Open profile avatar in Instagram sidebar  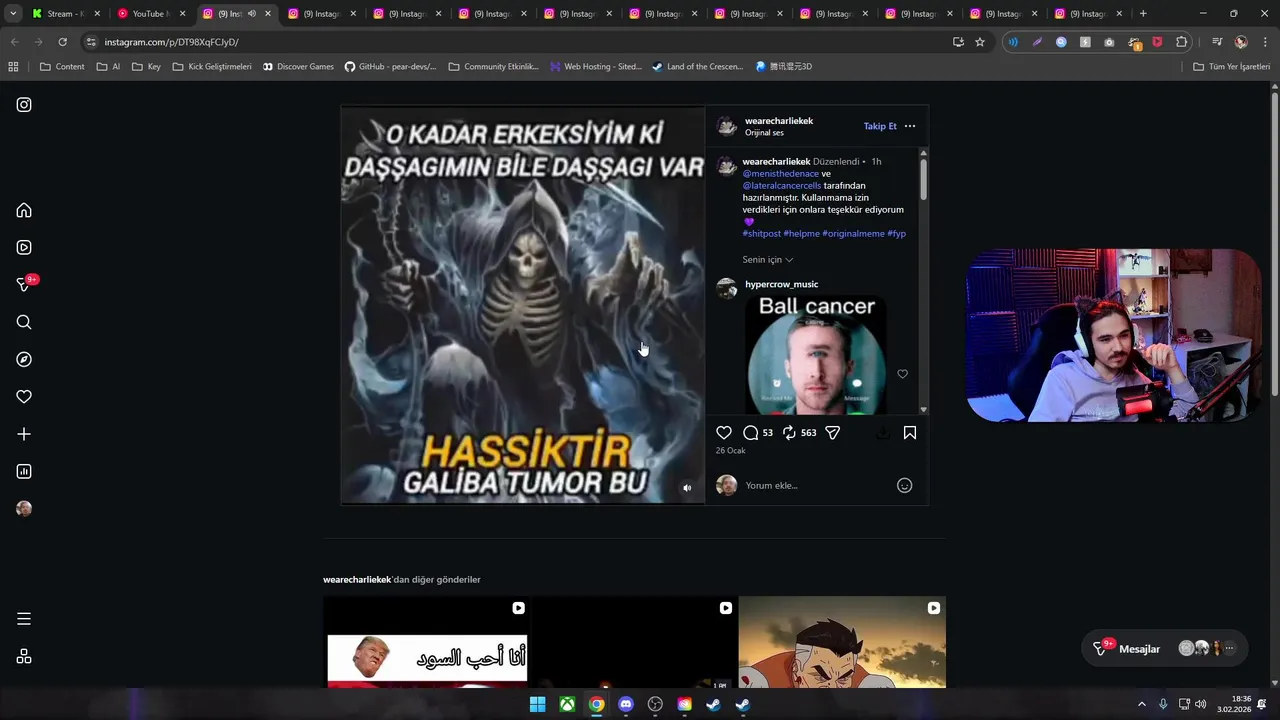tap(24, 508)
